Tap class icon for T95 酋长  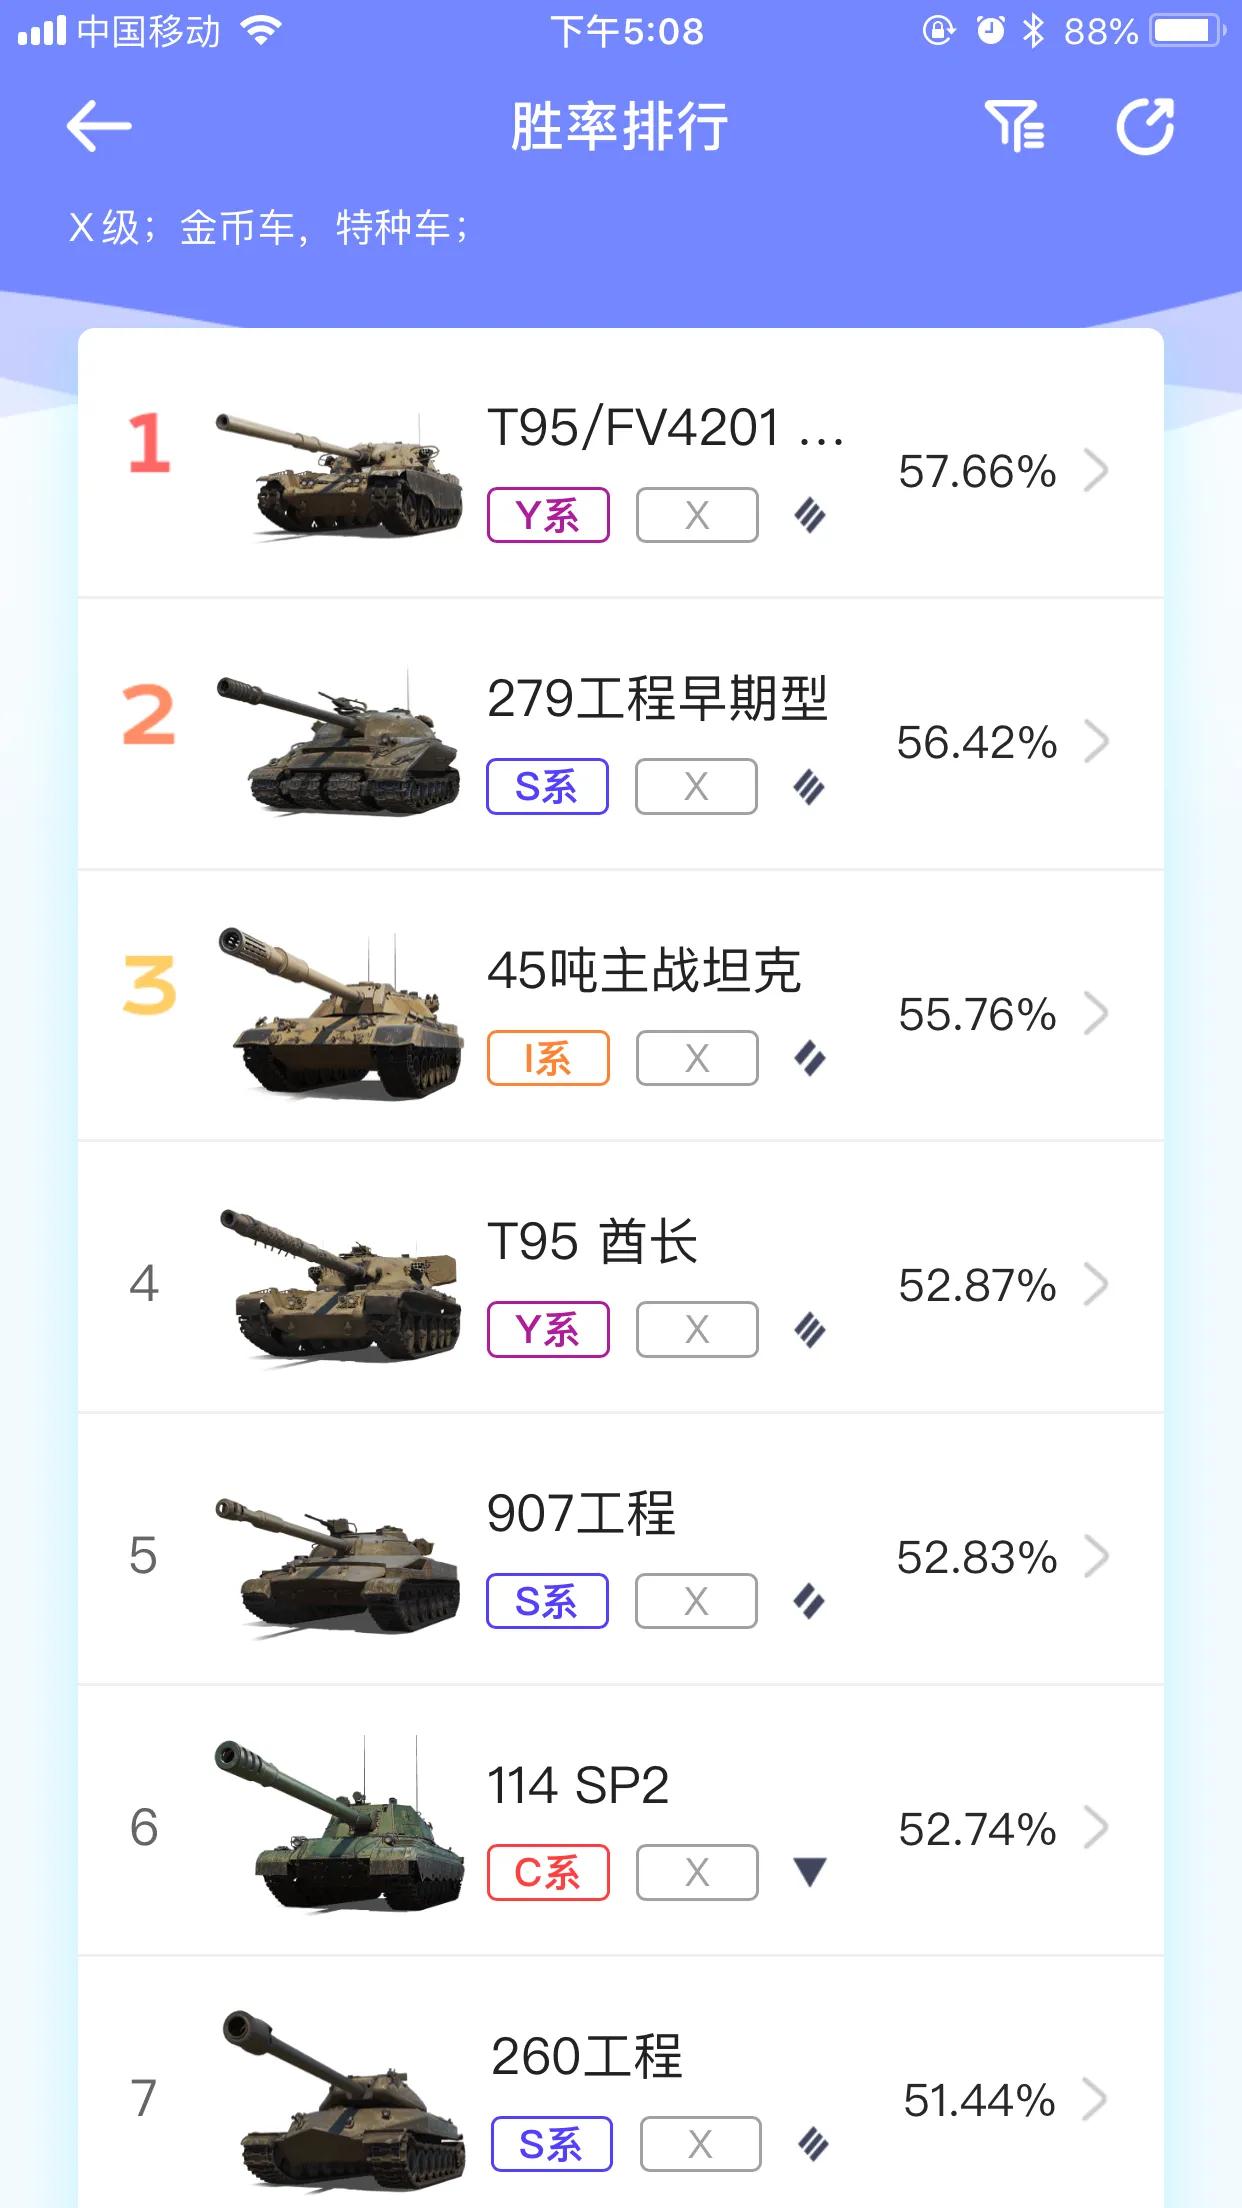click(x=810, y=1331)
